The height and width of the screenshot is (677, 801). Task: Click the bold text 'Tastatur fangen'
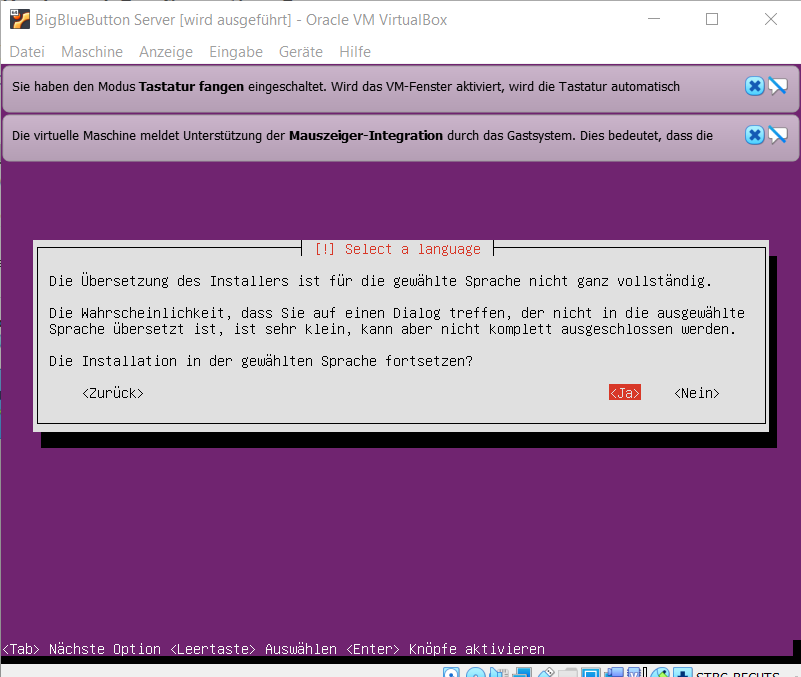191,86
